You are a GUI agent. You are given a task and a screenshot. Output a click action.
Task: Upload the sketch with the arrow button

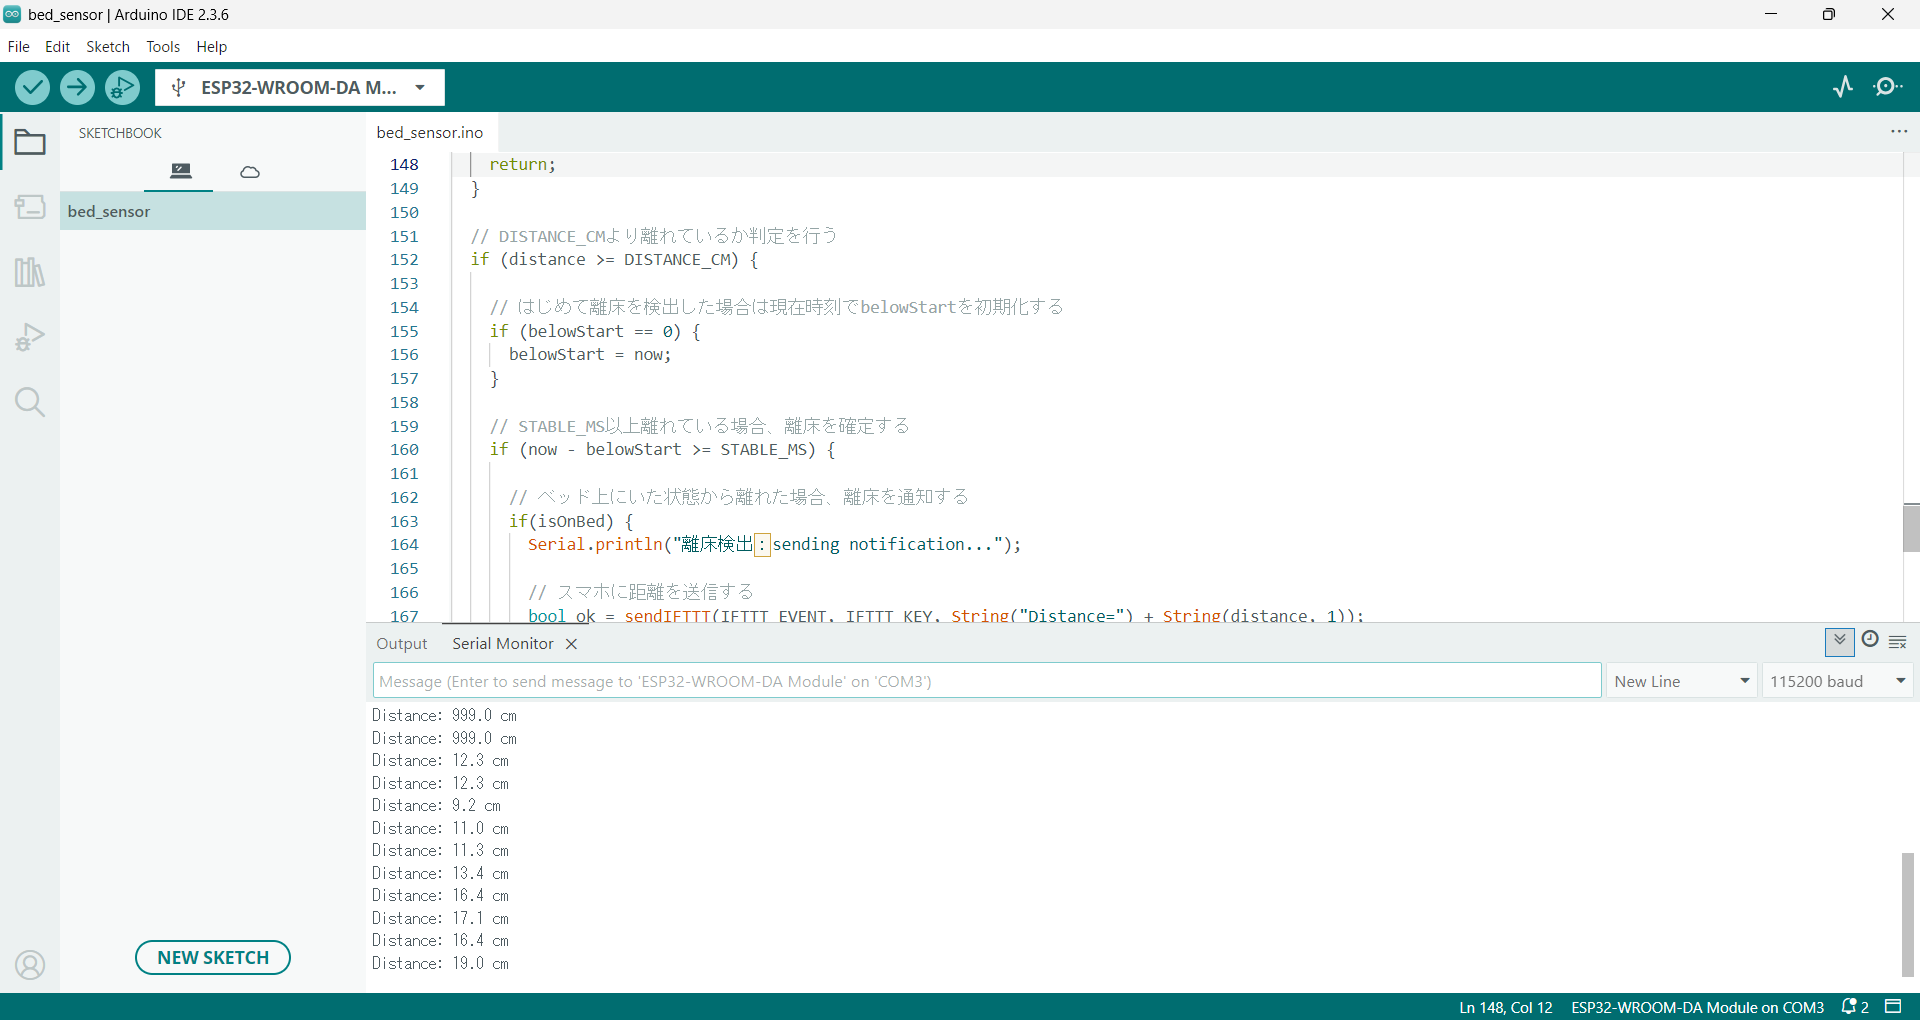pyautogui.click(x=77, y=87)
